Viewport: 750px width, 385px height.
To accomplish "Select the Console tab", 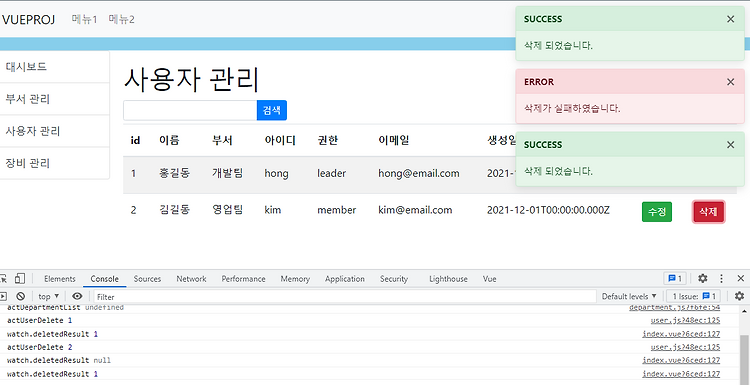I will pyautogui.click(x=104, y=279).
